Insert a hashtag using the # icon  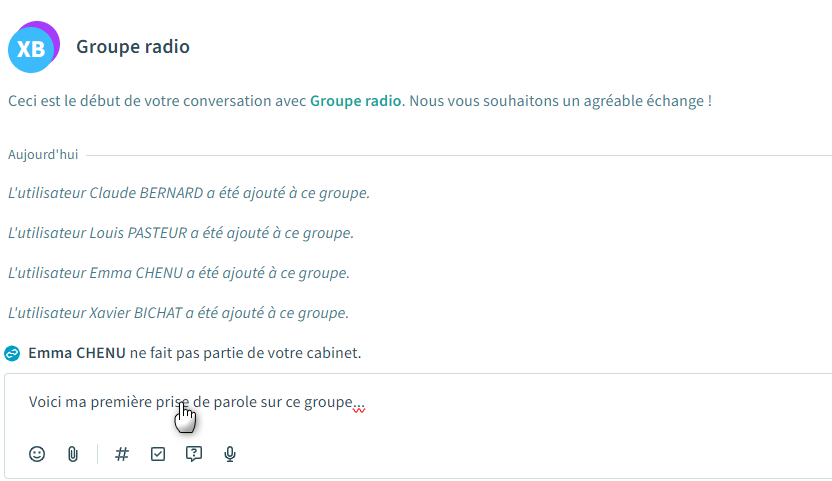pos(122,454)
